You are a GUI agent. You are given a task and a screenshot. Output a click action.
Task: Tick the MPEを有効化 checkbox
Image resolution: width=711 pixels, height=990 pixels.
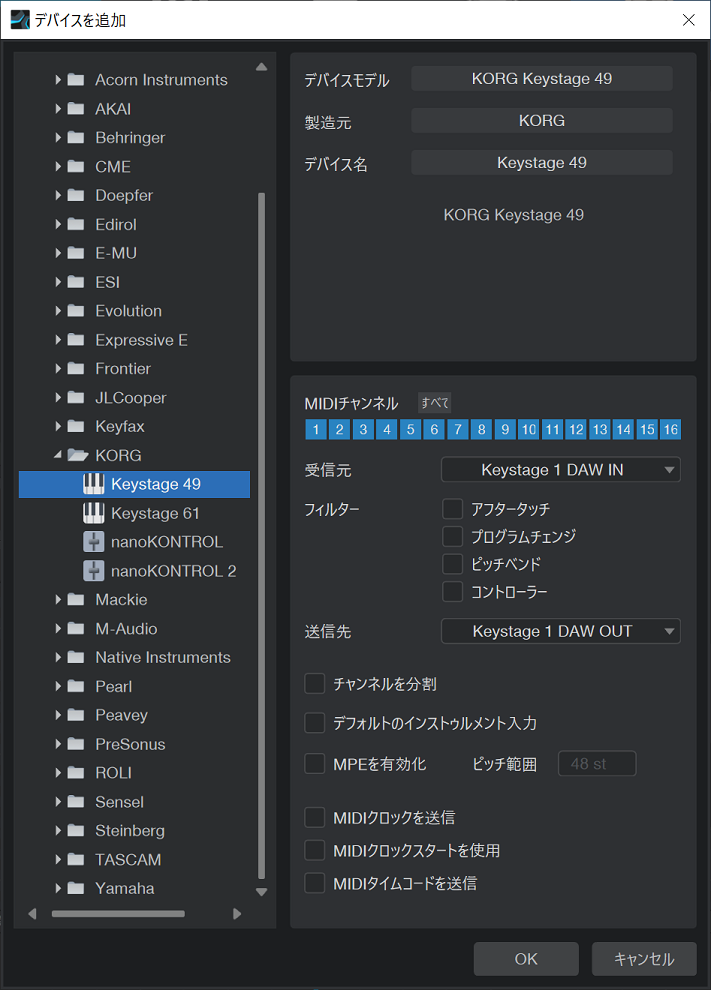pos(314,764)
